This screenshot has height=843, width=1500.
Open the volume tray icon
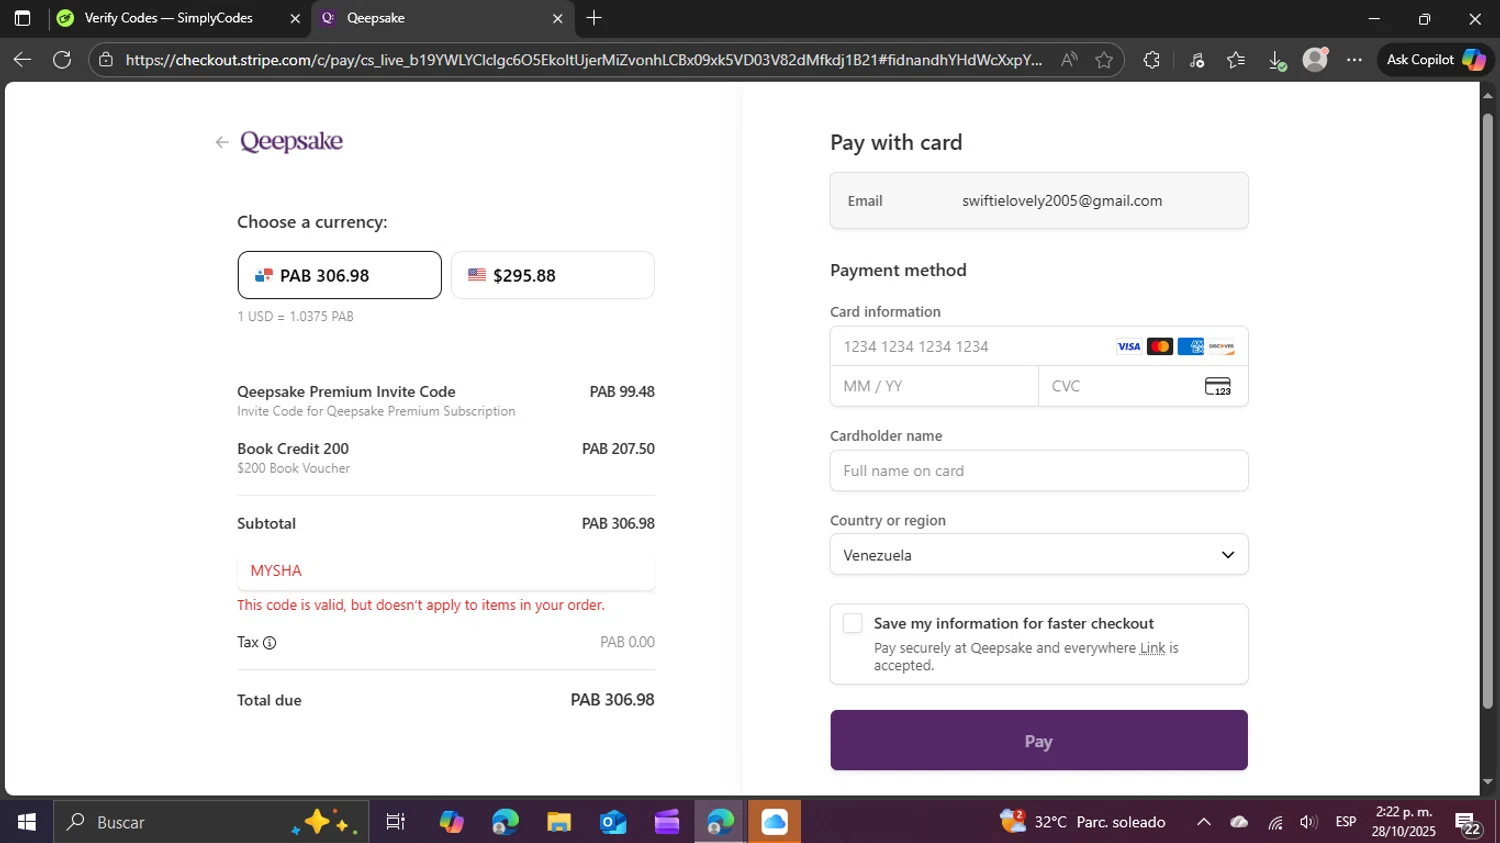1308,822
